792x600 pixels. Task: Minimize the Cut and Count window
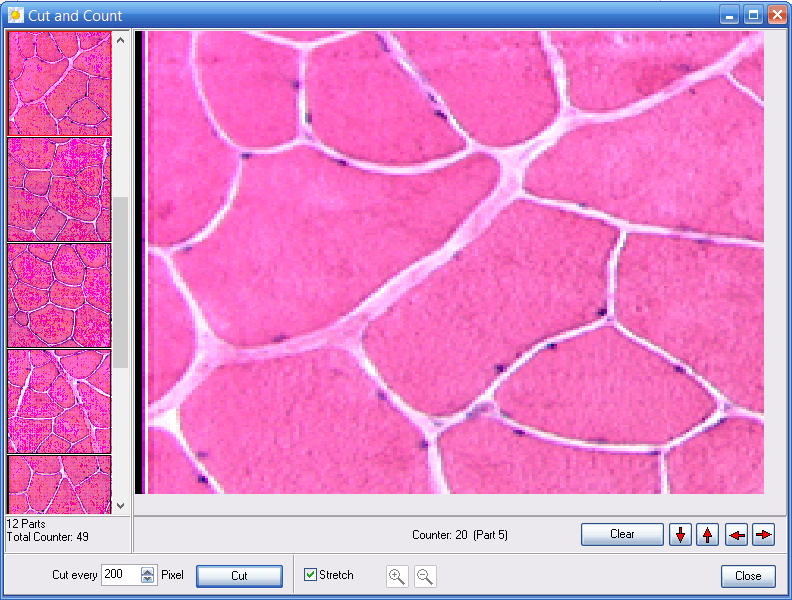coord(729,15)
